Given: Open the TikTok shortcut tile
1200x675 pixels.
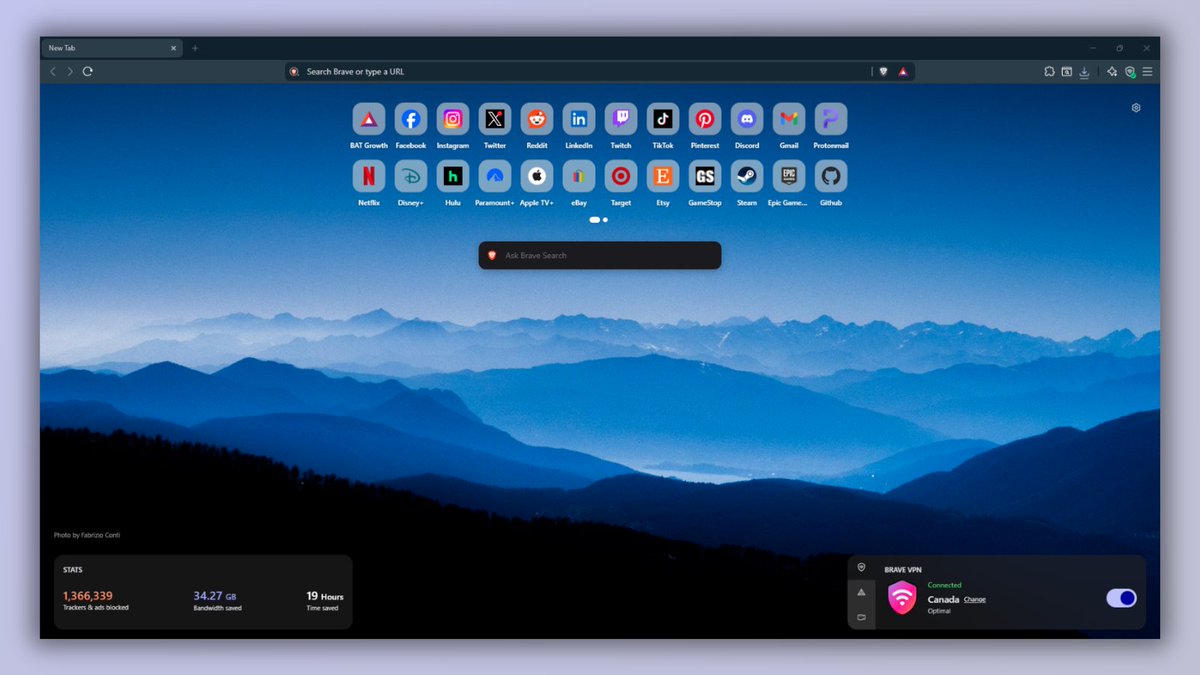Looking at the screenshot, I should point(663,119).
